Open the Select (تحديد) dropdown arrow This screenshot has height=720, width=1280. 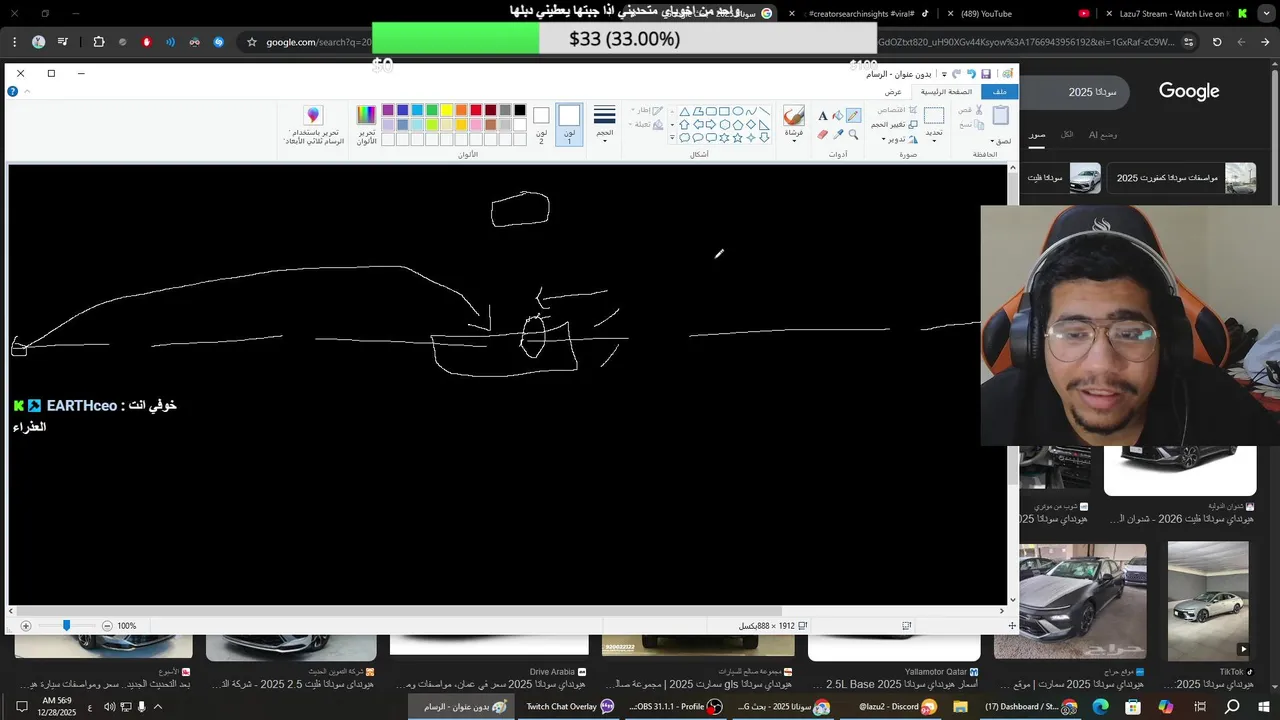coord(934,141)
